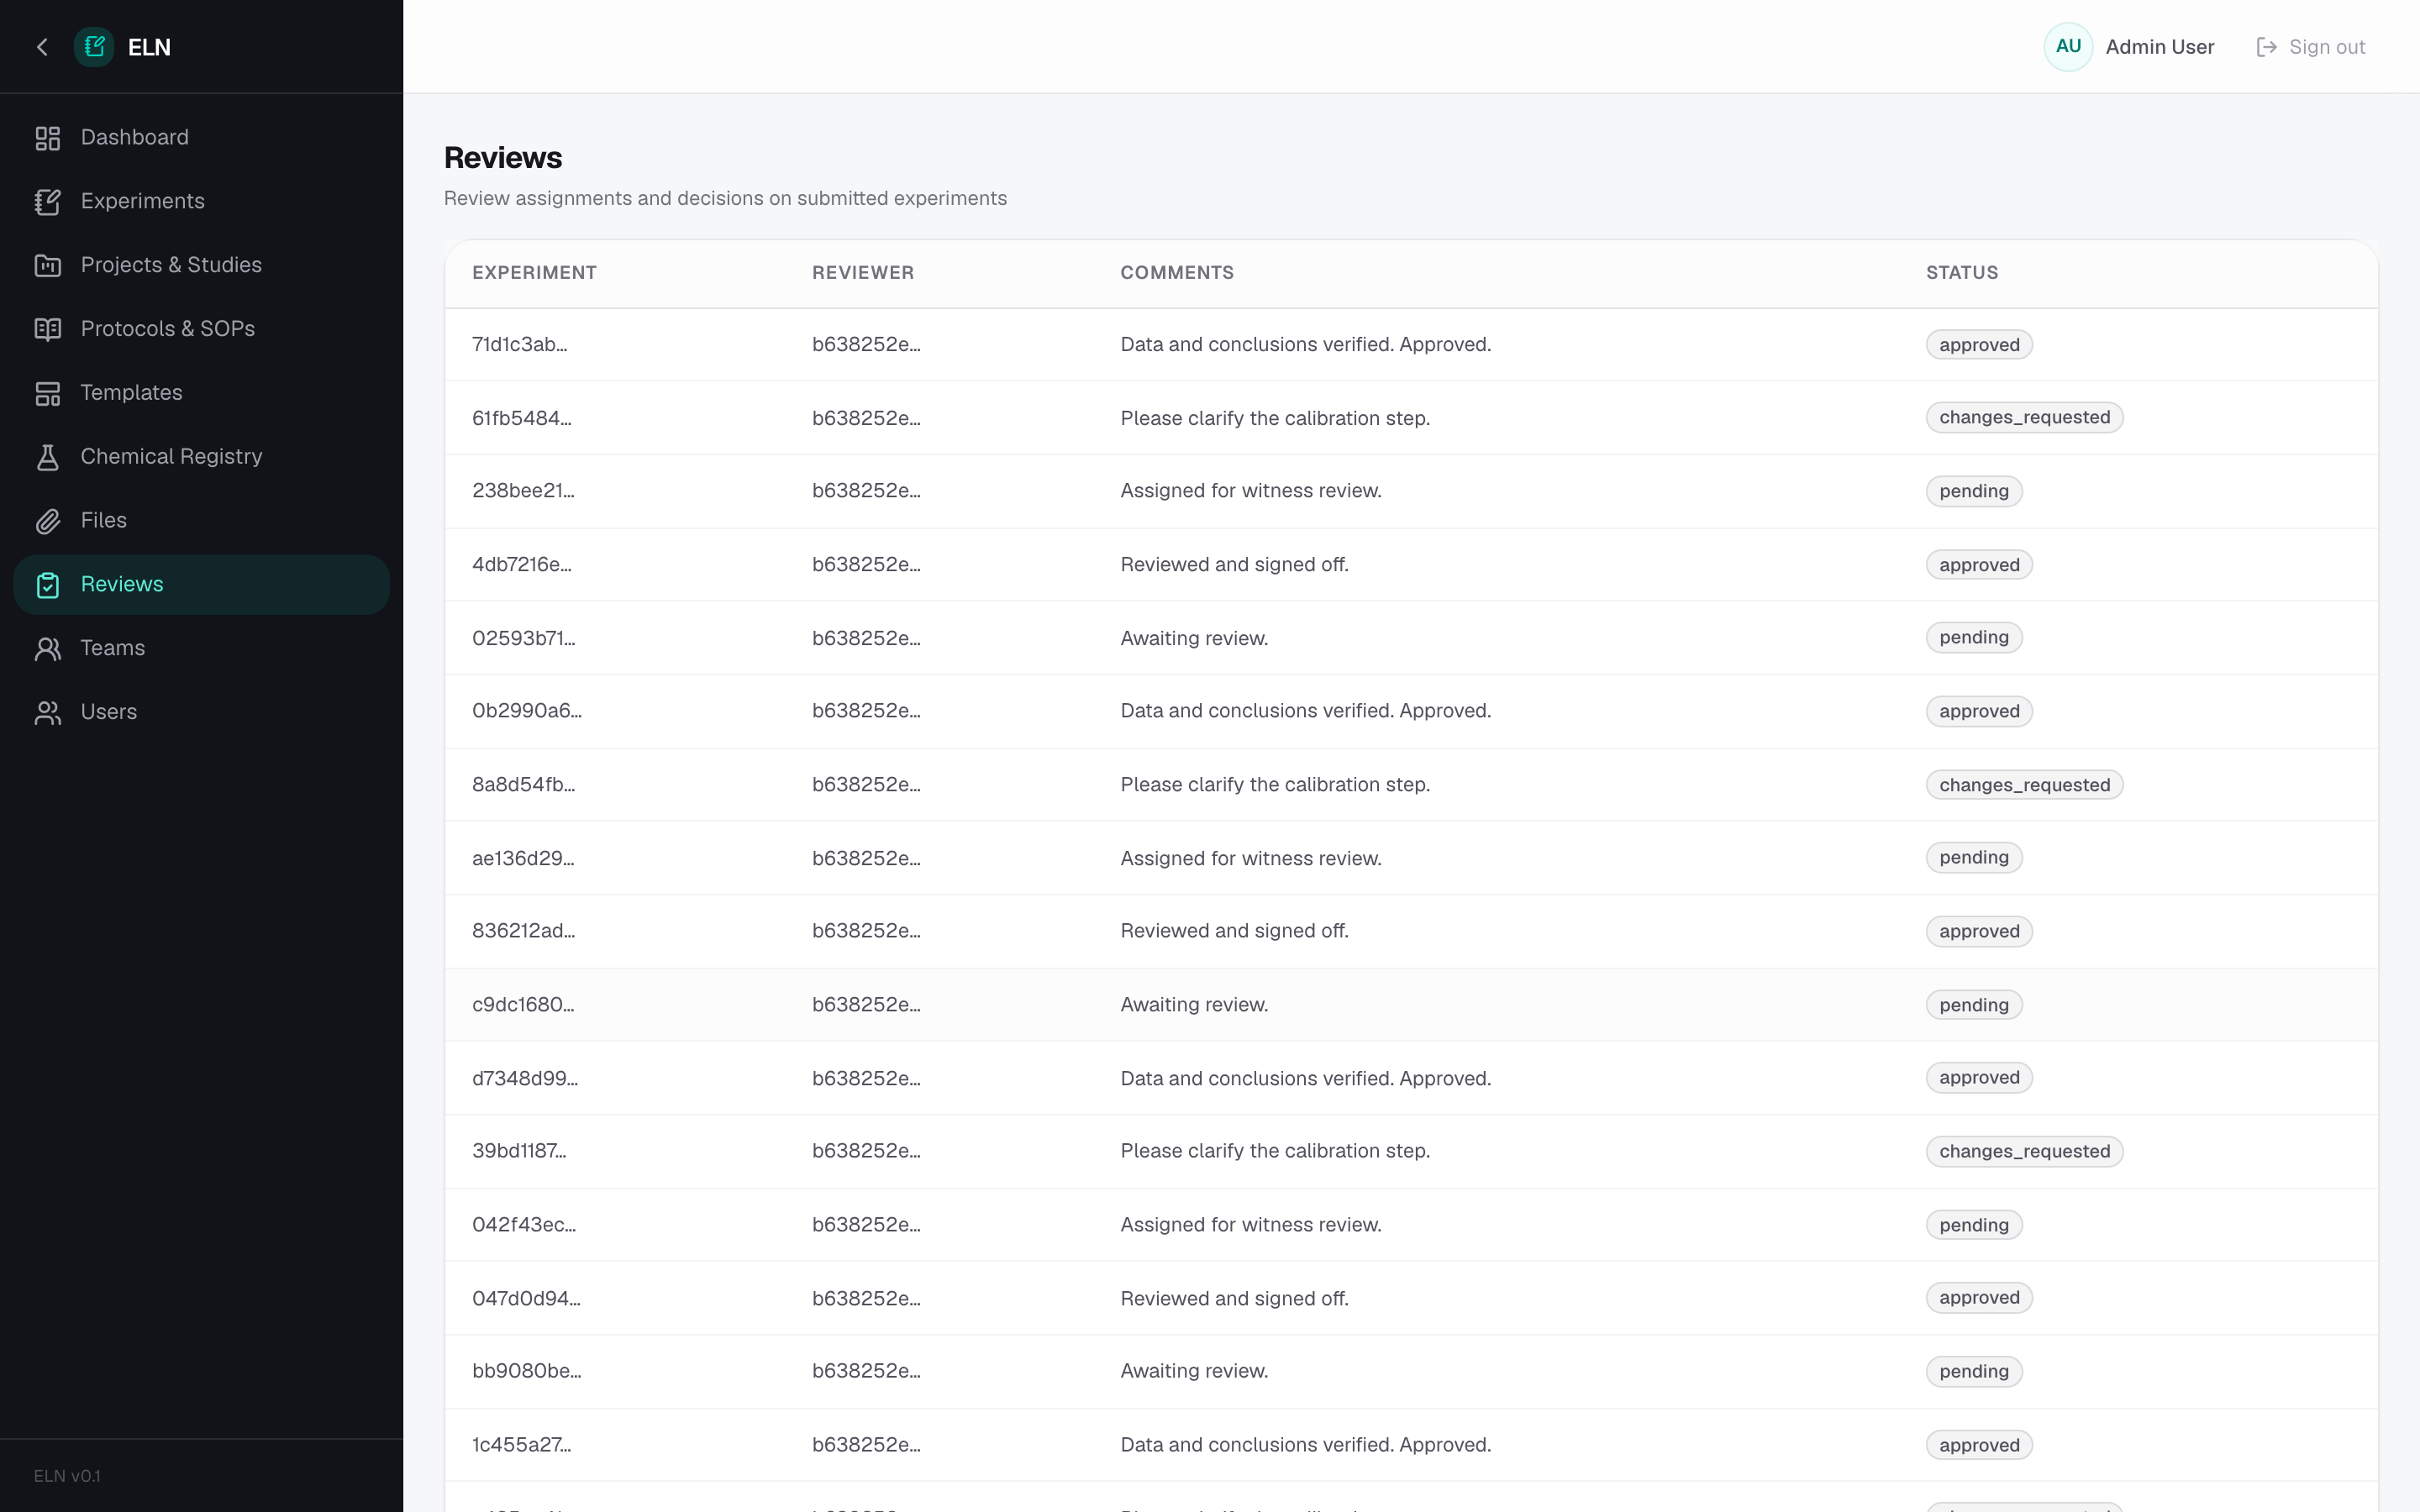
Task: Click the changes_requested badge for 61fb5484
Action: pos(2024,418)
